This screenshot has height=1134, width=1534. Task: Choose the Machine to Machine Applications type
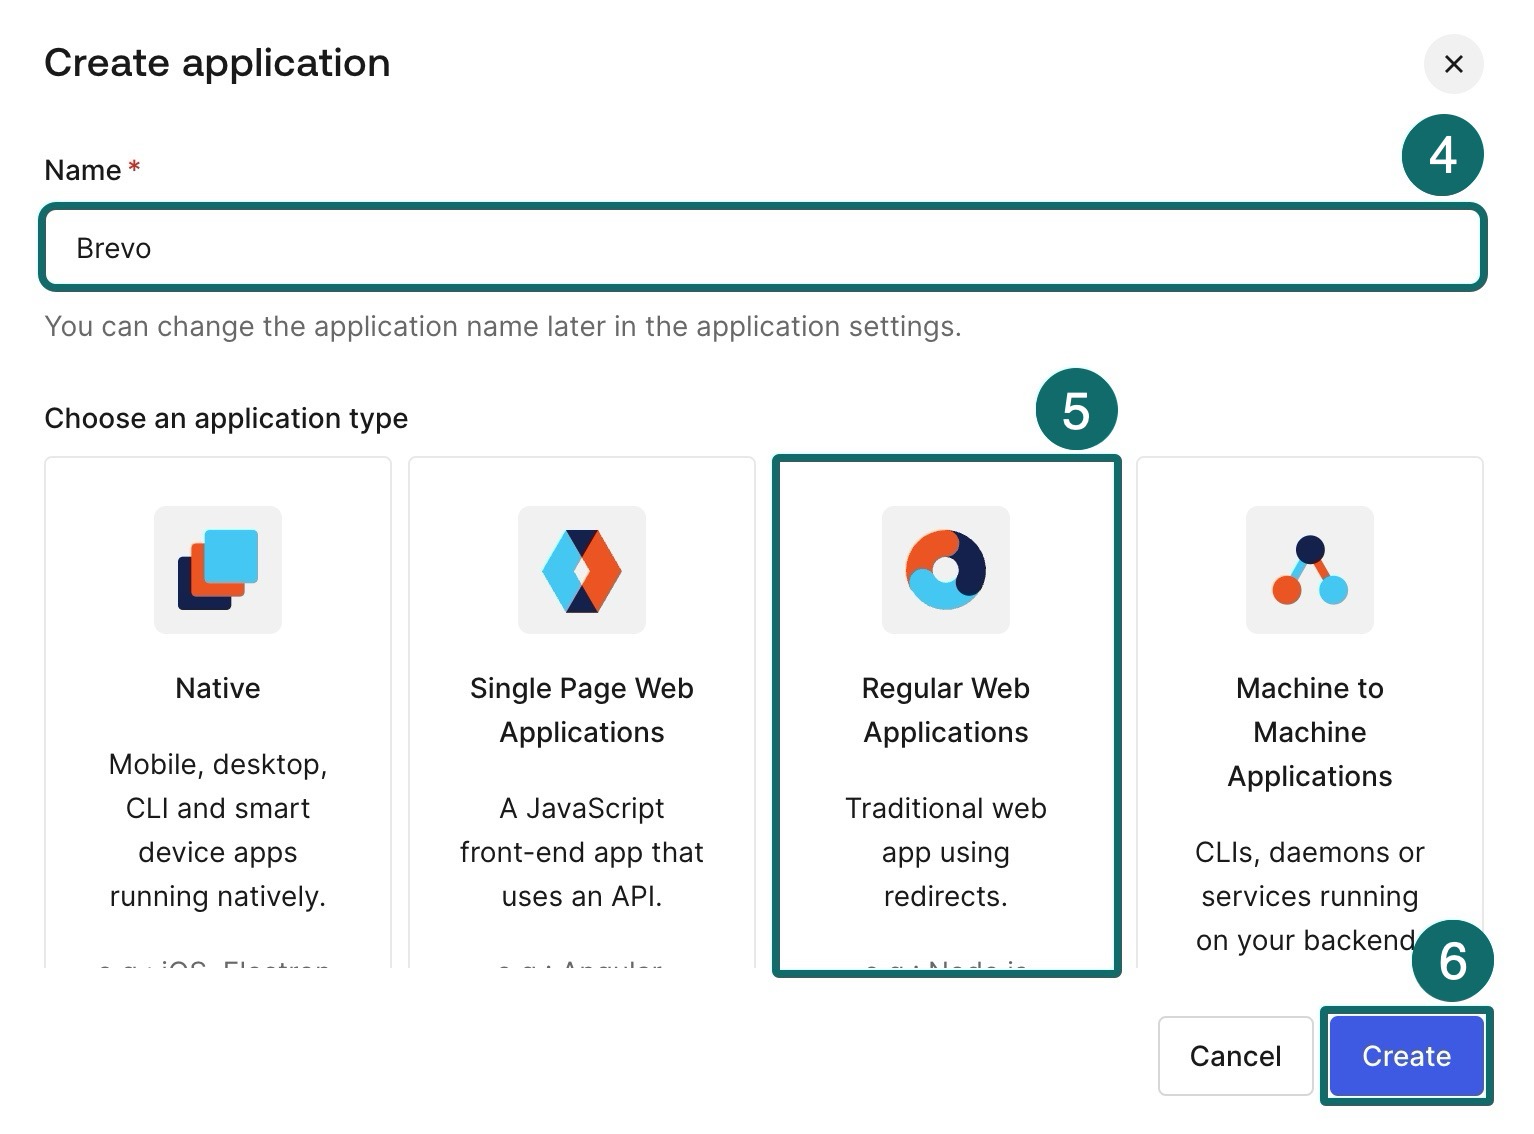point(1309,715)
